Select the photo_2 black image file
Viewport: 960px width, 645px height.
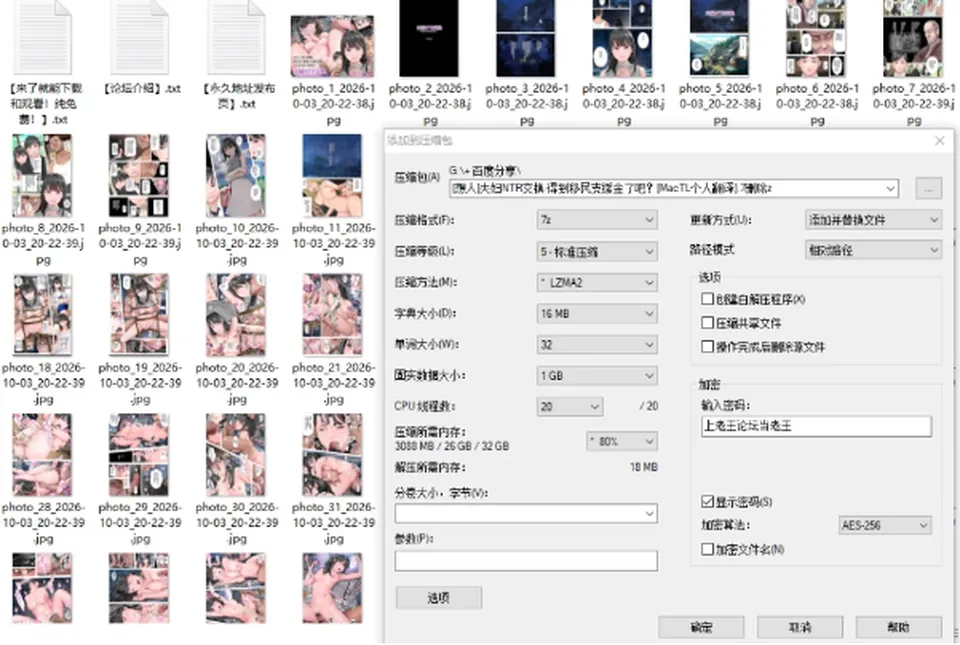pos(429,38)
